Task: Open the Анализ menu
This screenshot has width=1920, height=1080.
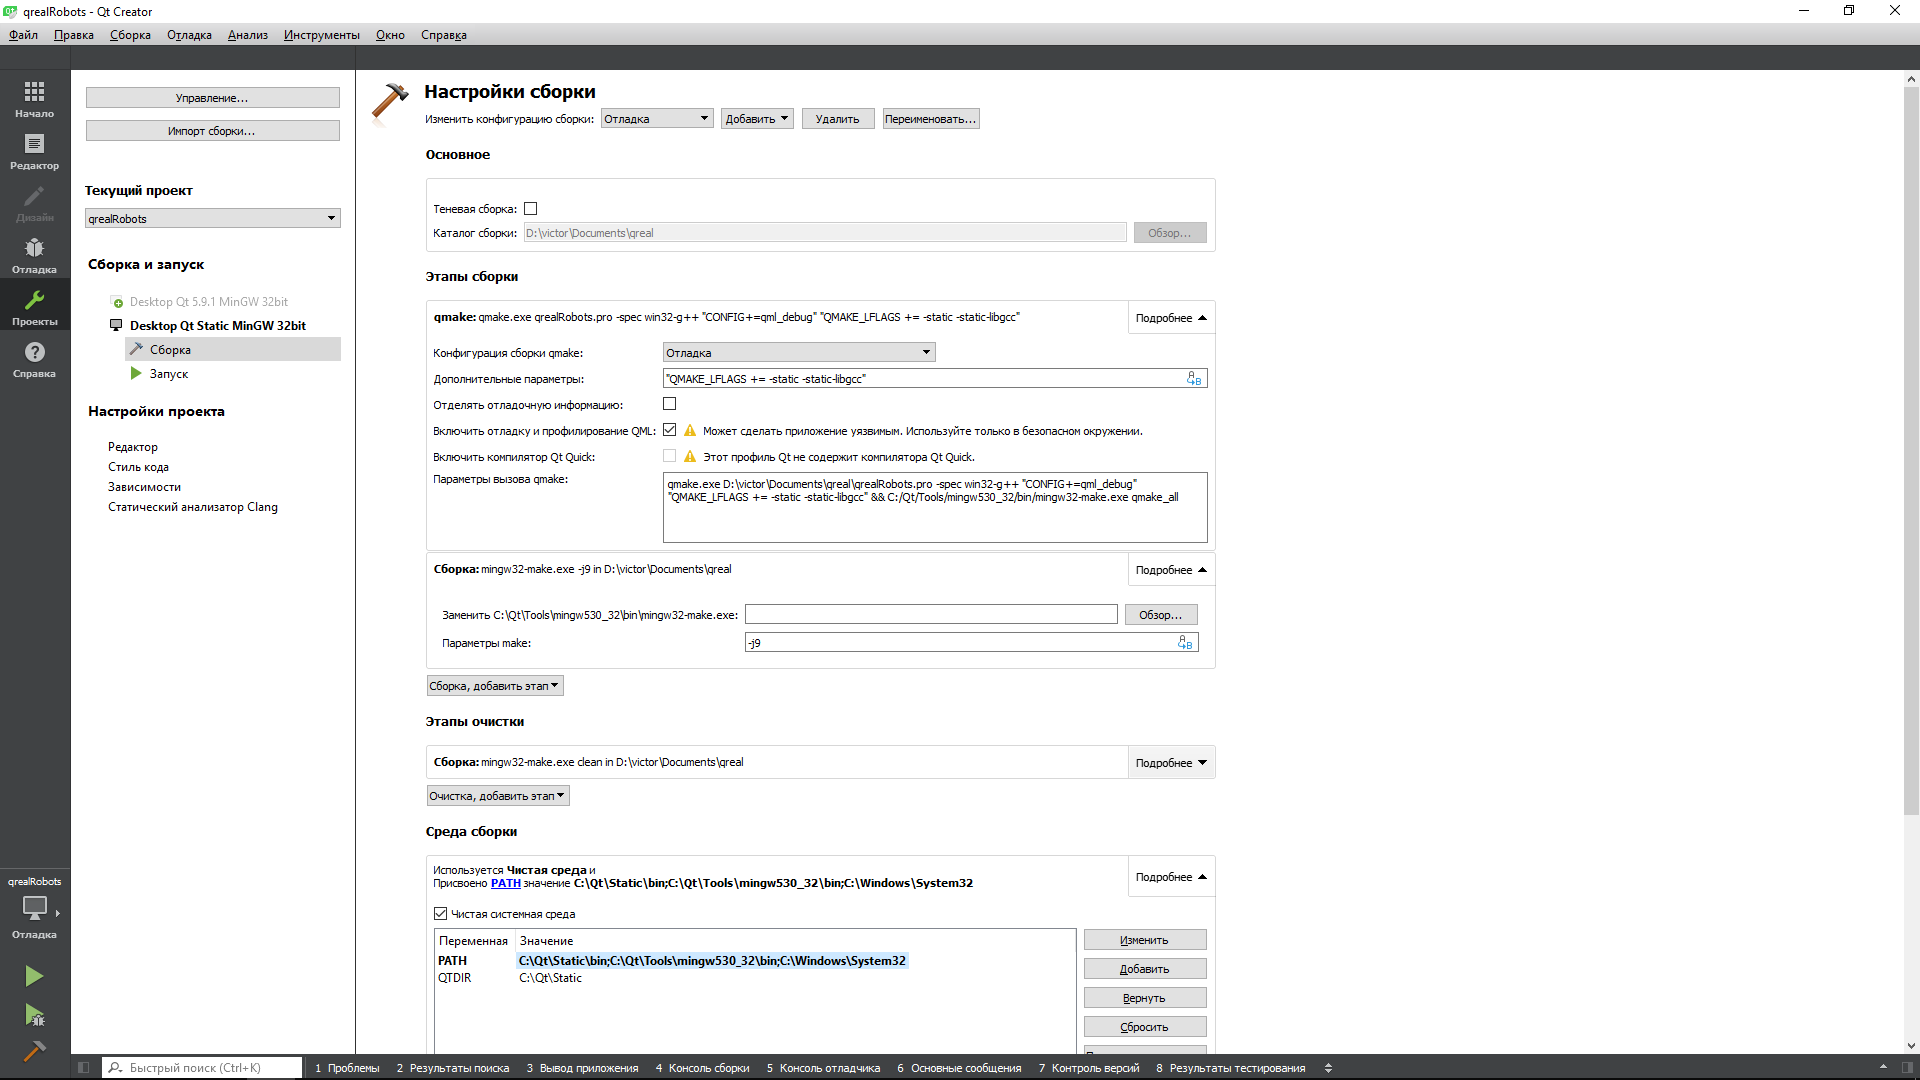Action: click(247, 35)
